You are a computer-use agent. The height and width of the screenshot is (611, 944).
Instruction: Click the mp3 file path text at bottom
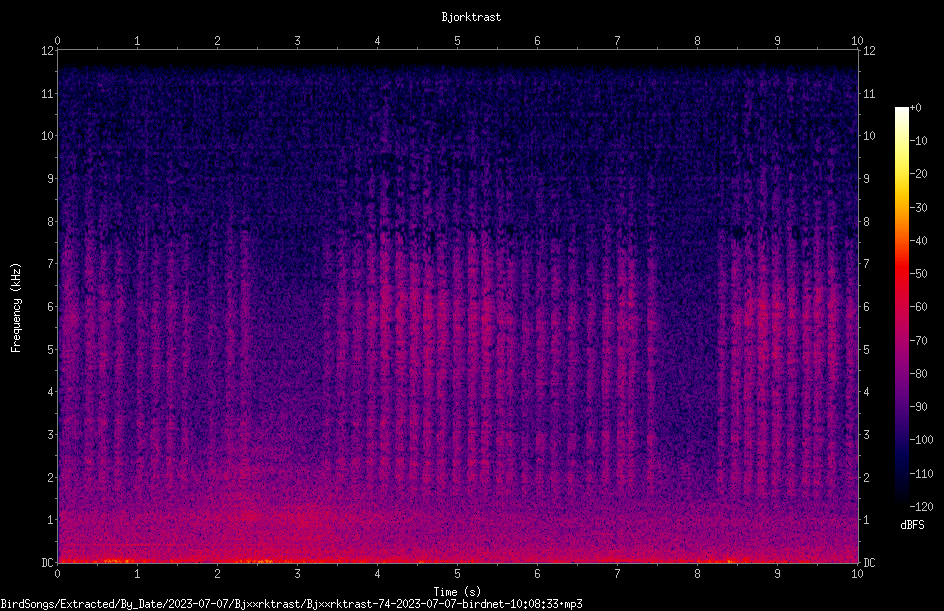point(291,604)
